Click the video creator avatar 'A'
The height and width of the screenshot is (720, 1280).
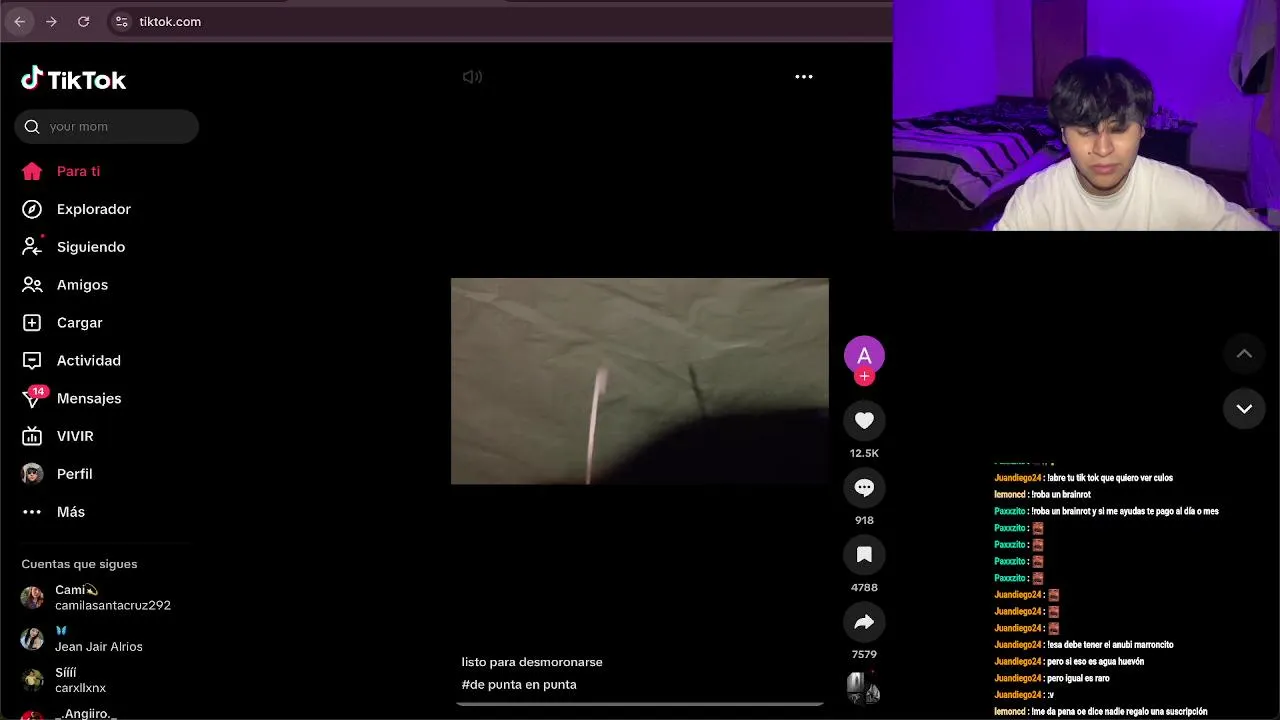point(864,355)
